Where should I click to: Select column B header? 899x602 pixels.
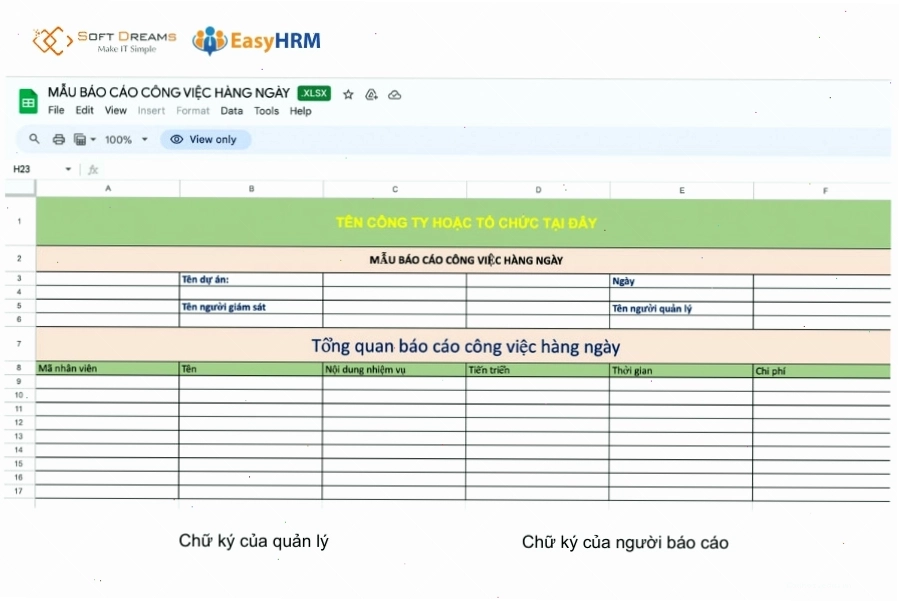click(251, 189)
